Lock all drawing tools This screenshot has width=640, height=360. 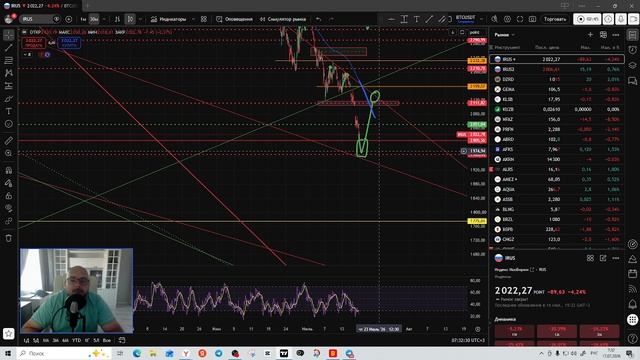tap(9, 196)
